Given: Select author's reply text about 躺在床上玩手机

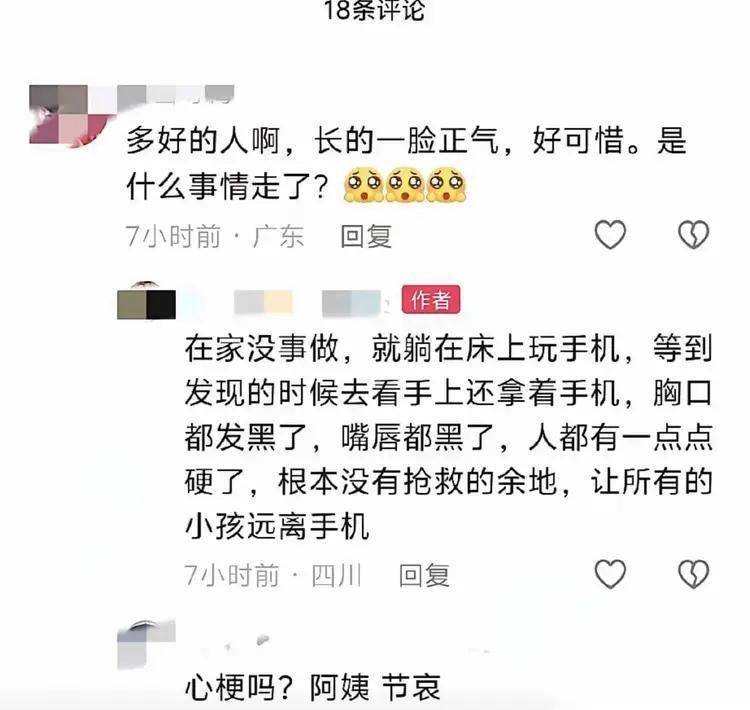Looking at the screenshot, I should [x=449, y=437].
